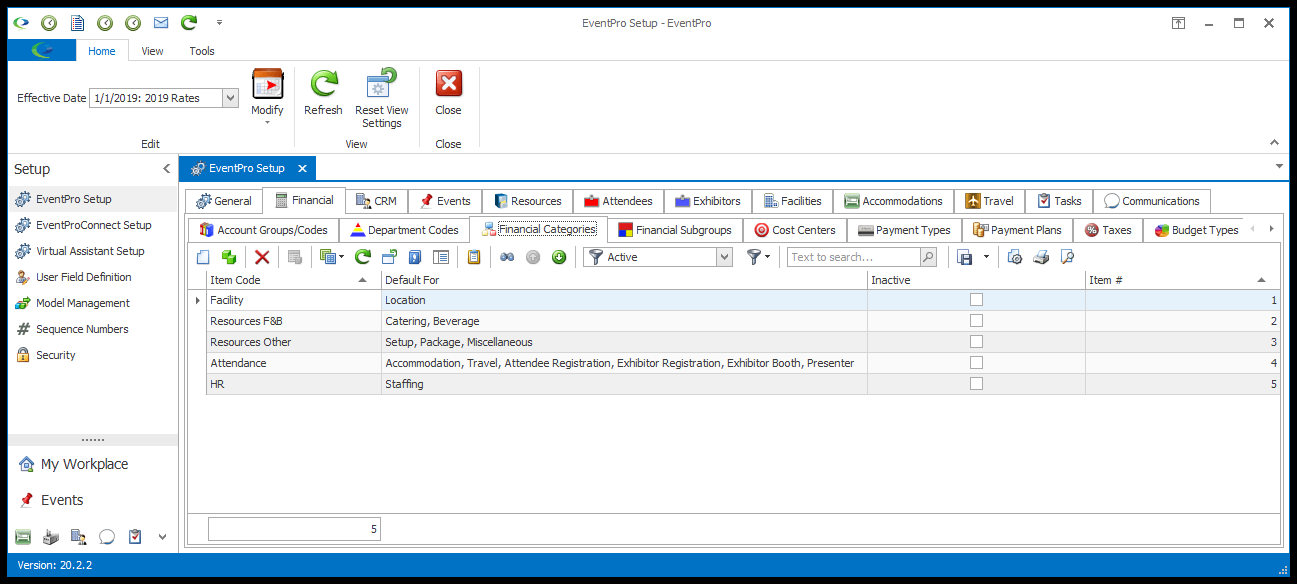Open the Modify dropdown in the ribbon
Viewport: 1297px width, 584px height.
[267, 97]
